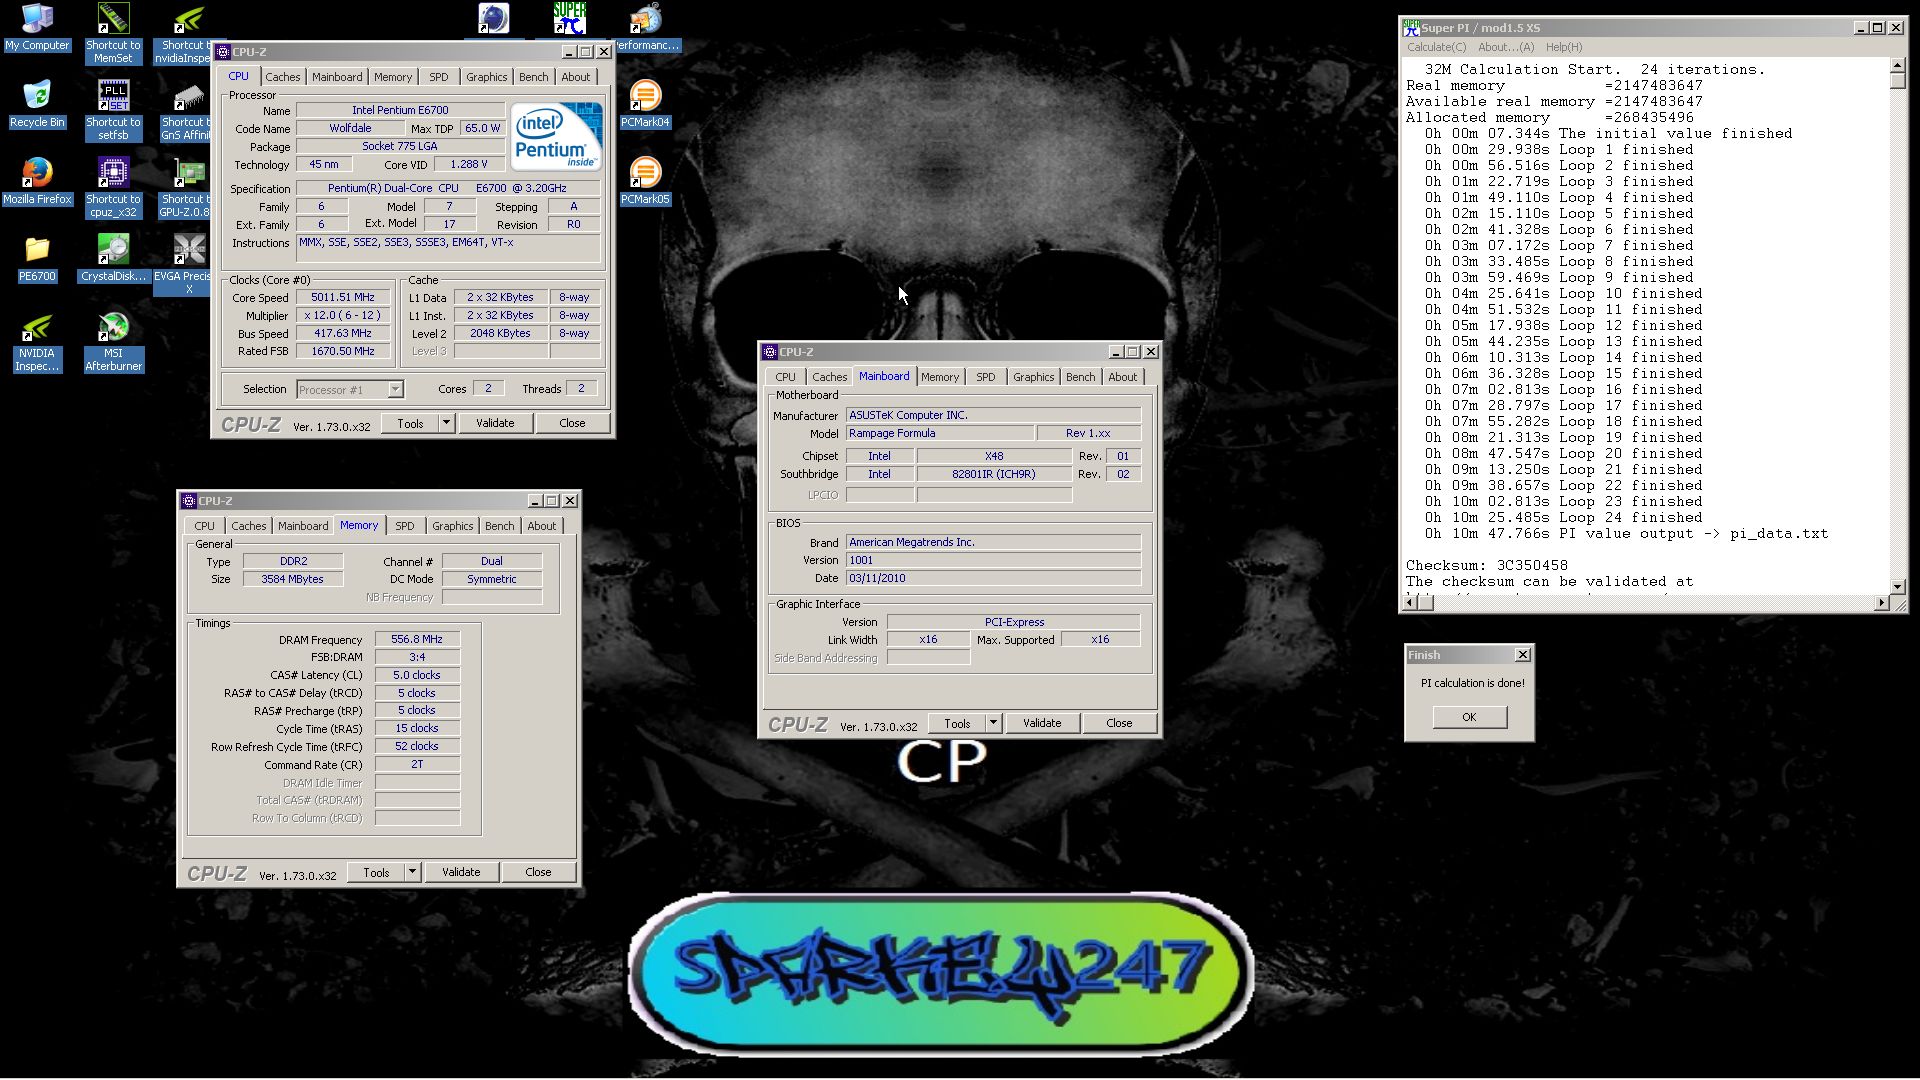Switch to SPD tab in CPU-Z CPU window

tap(439, 77)
